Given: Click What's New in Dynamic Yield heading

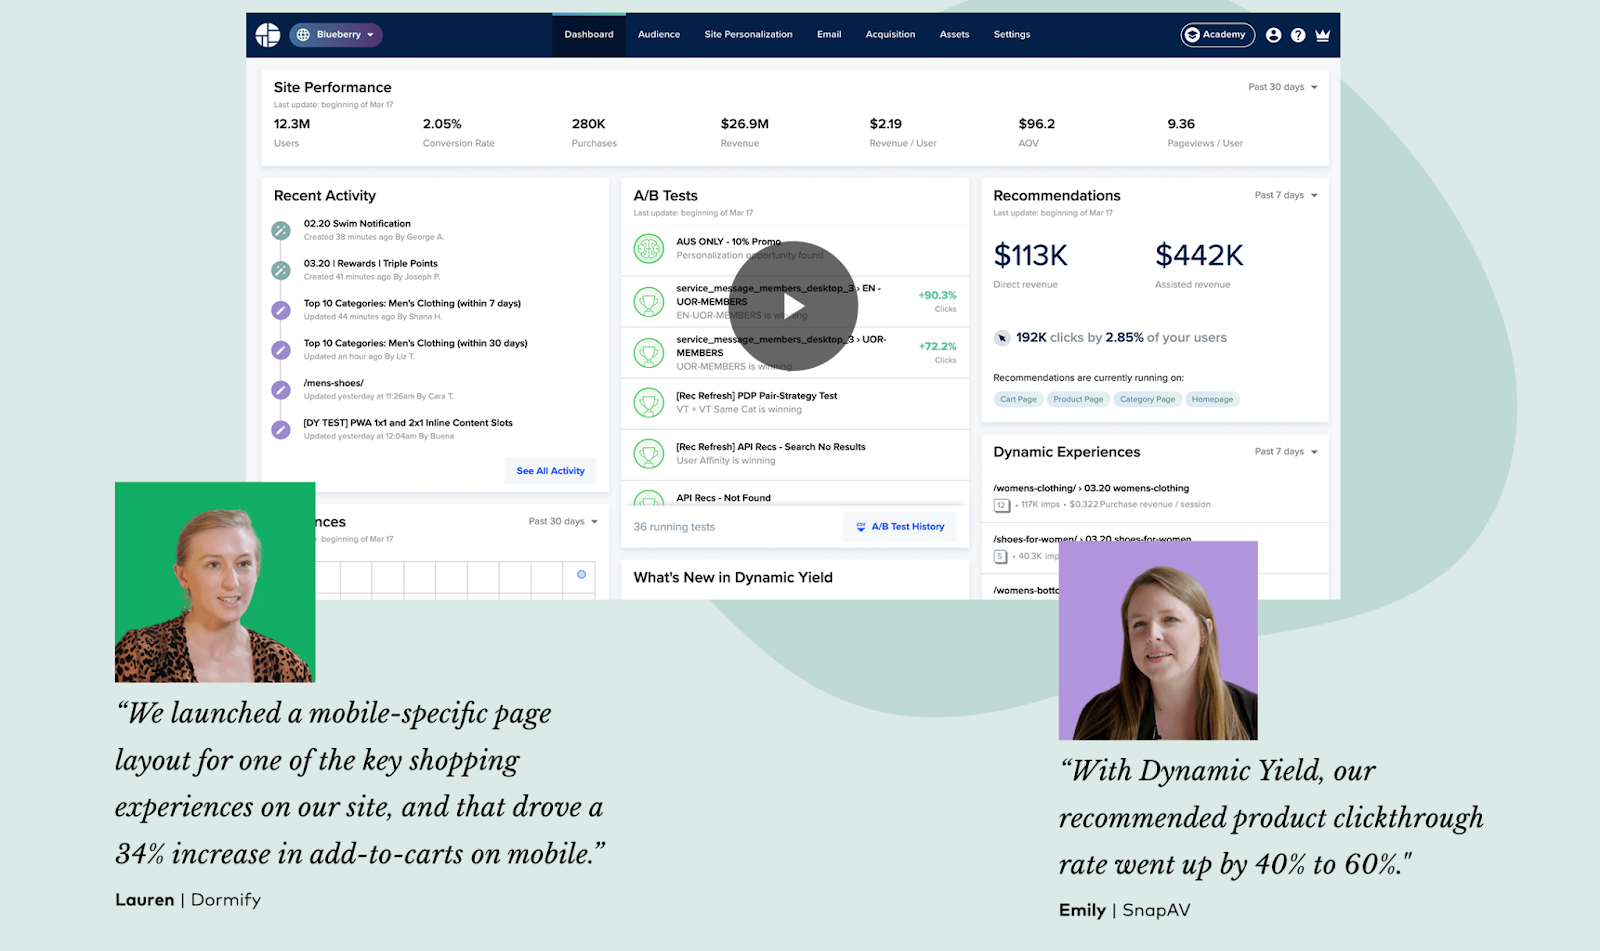Looking at the screenshot, I should coord(733,578).
